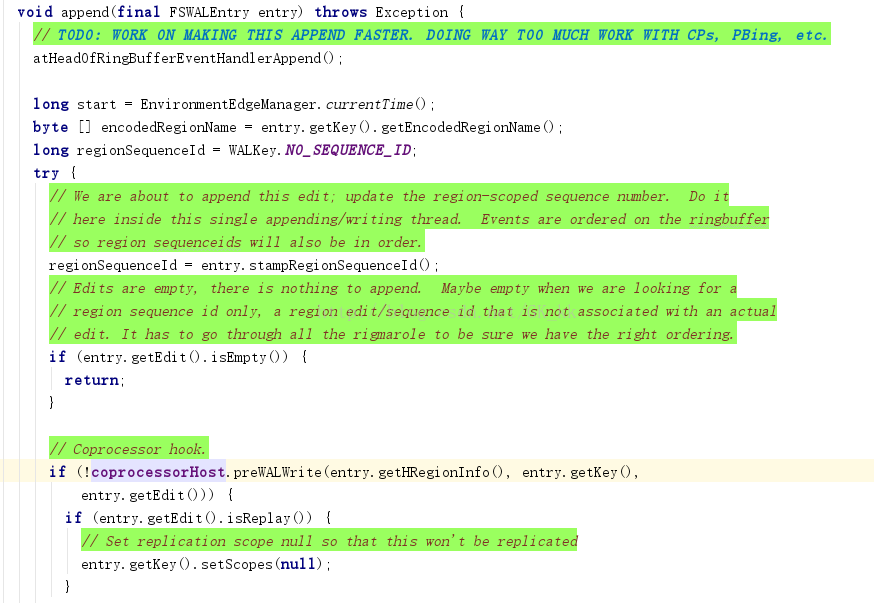This screenshot has height=603, width=874.
Task: Click the "throws" keyword in method signature
Action: click(341, 12)
